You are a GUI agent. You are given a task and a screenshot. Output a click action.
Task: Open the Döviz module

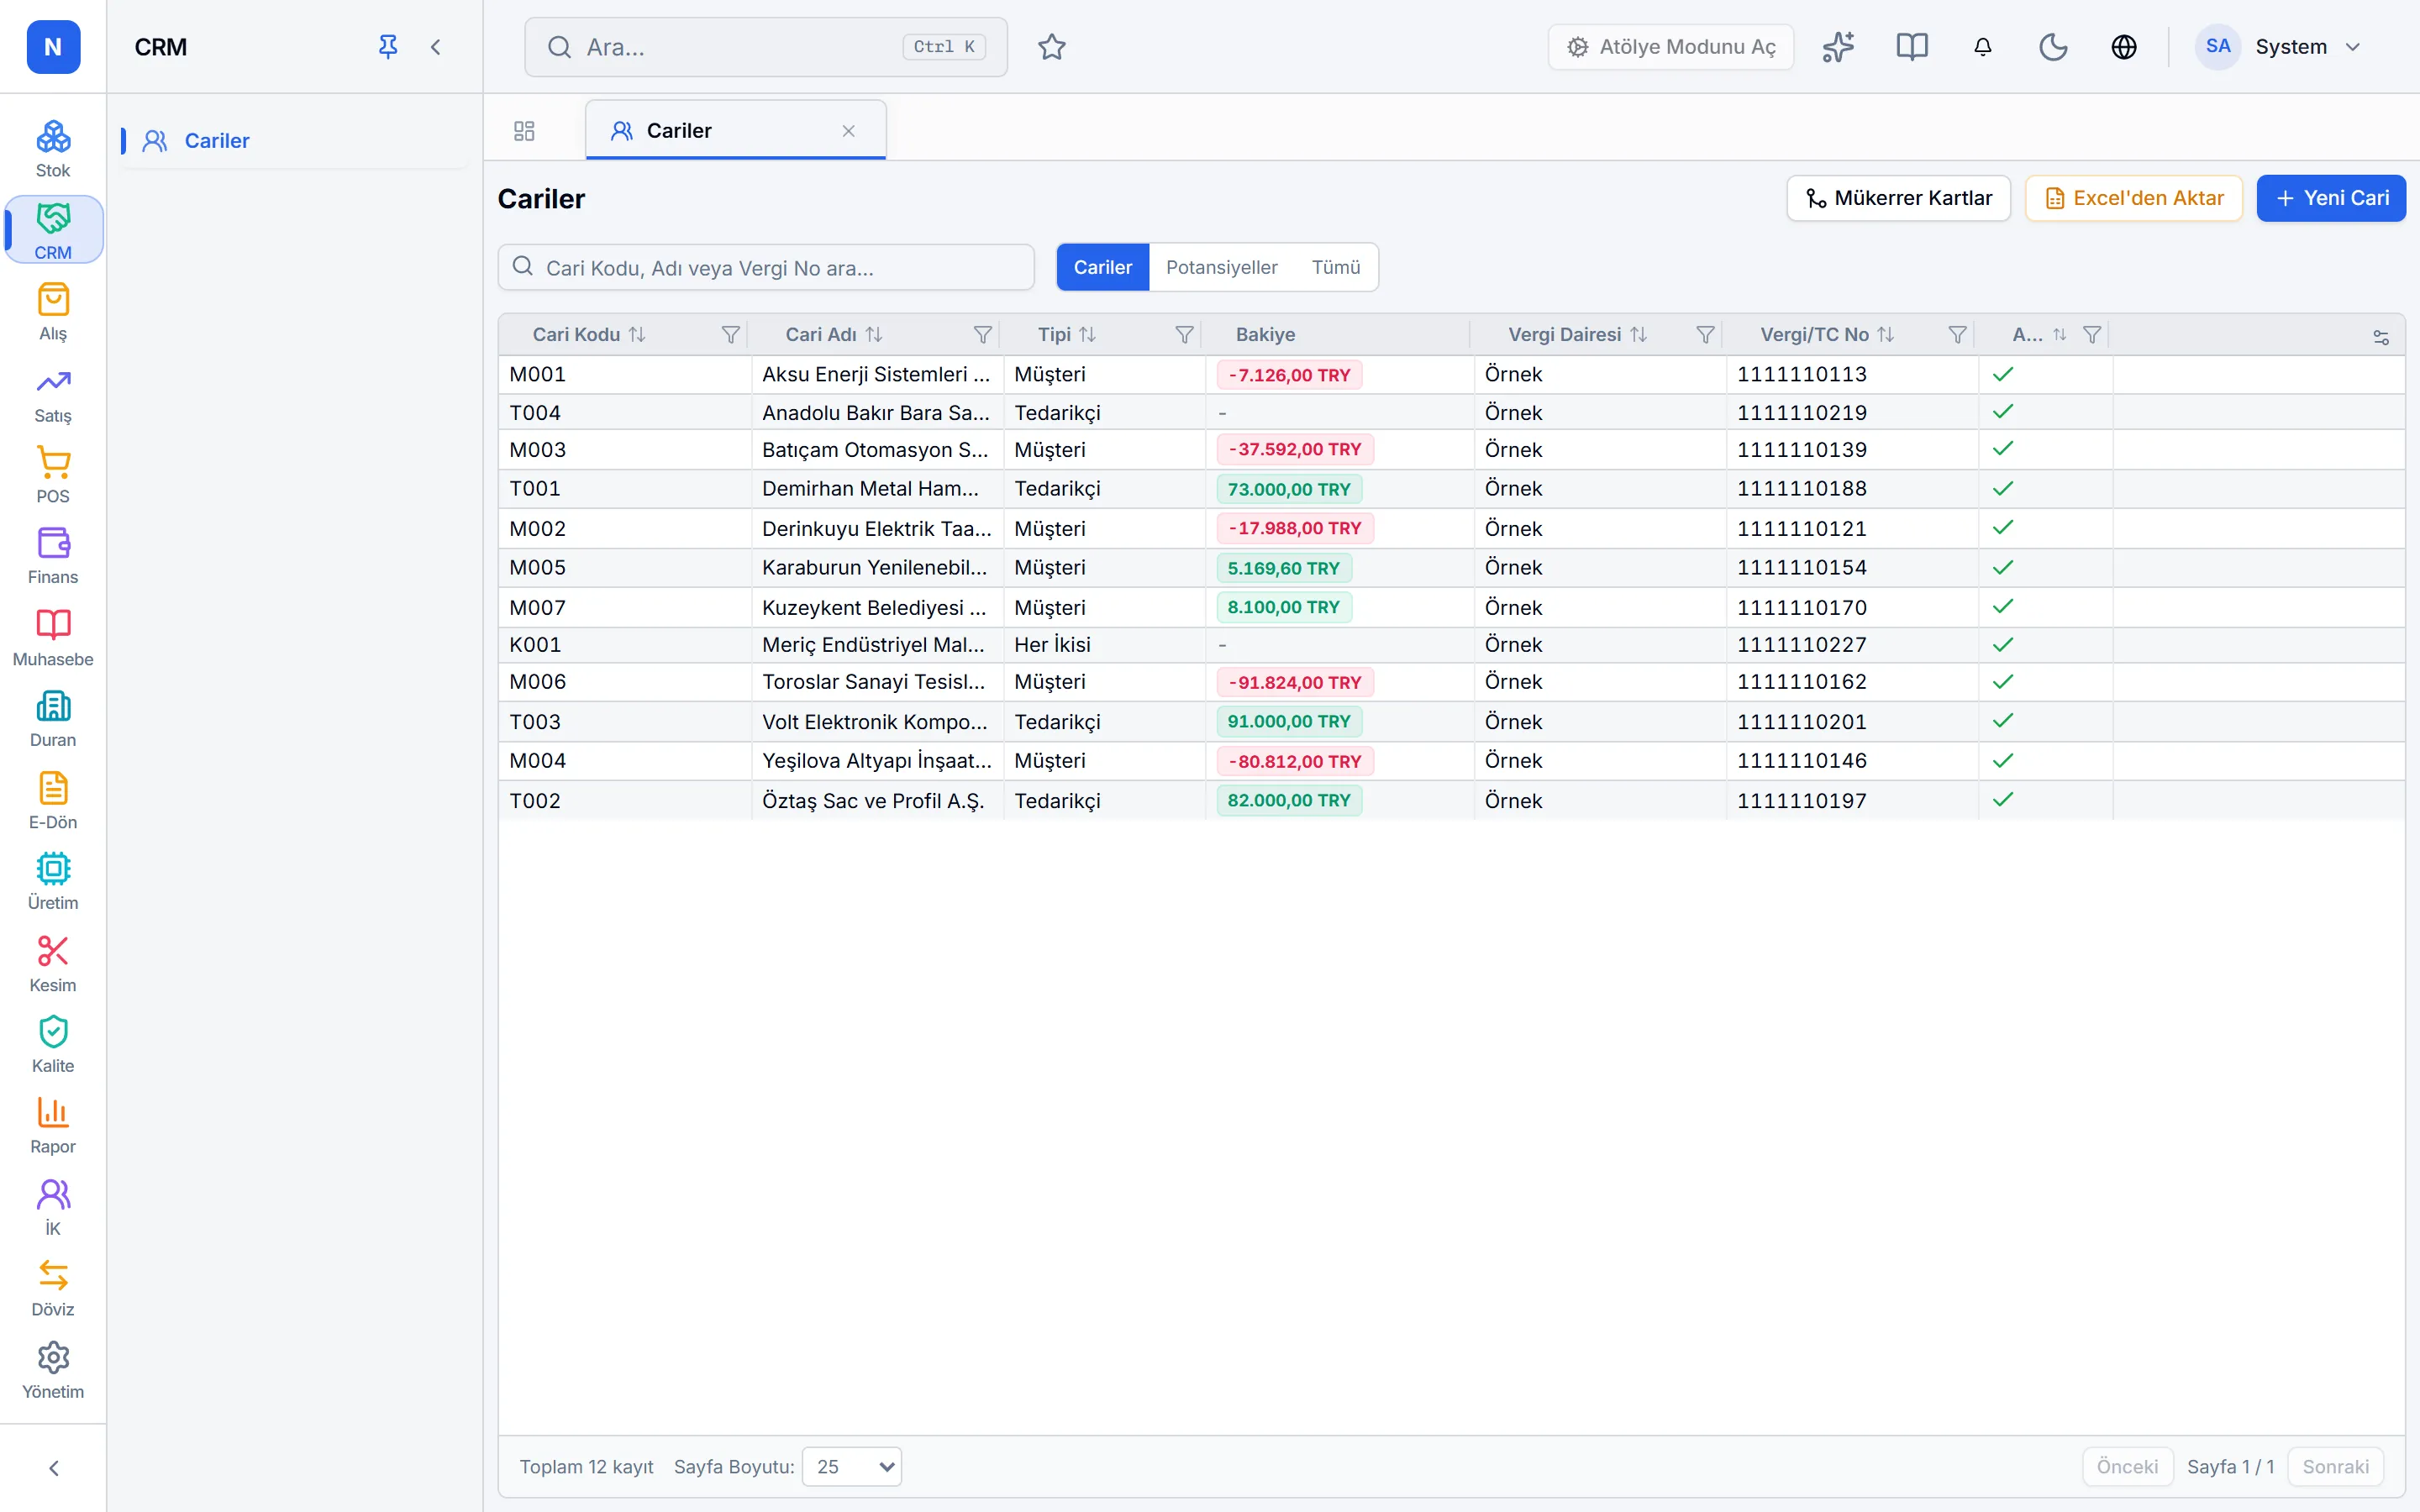[53, 1288]
